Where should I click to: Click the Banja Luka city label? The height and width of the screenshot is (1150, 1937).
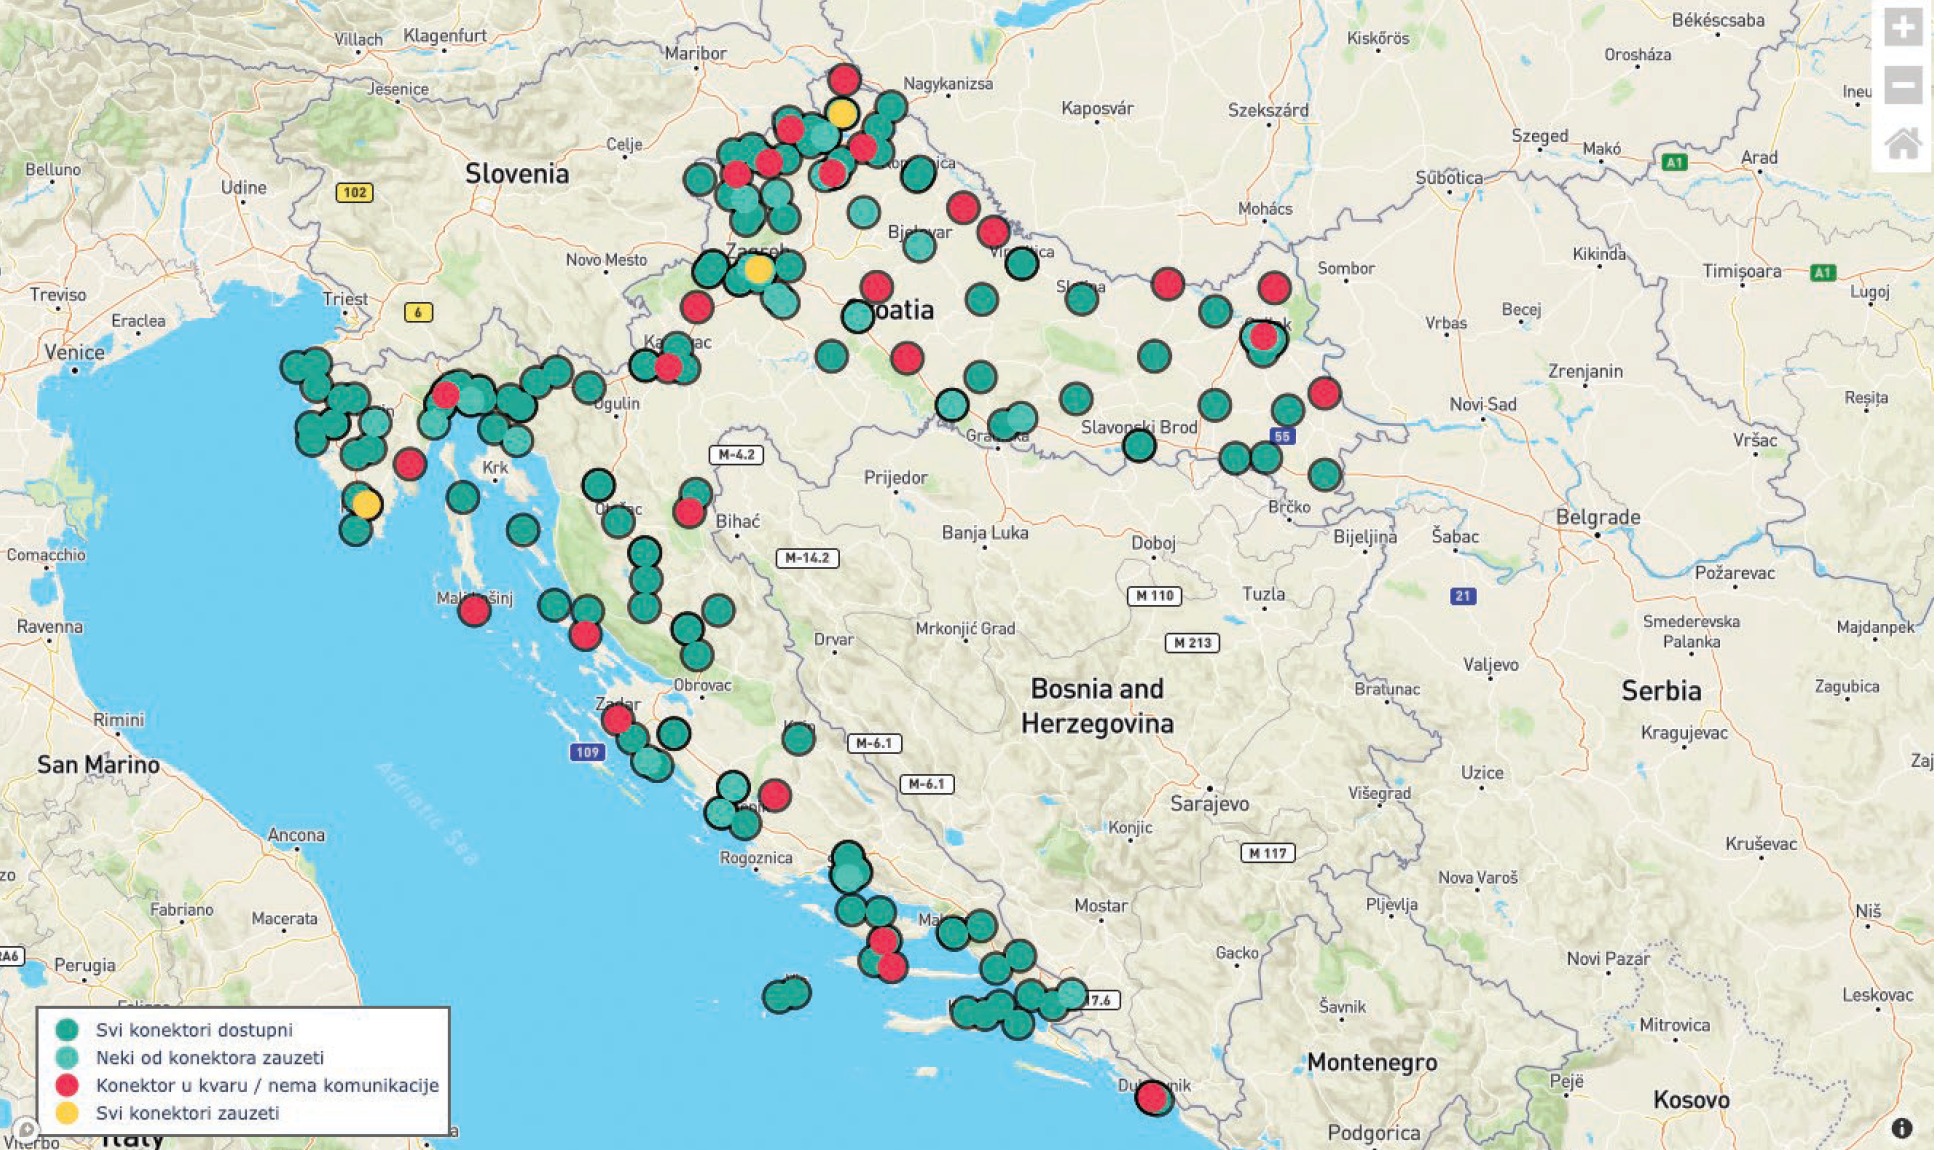[985, 533]
